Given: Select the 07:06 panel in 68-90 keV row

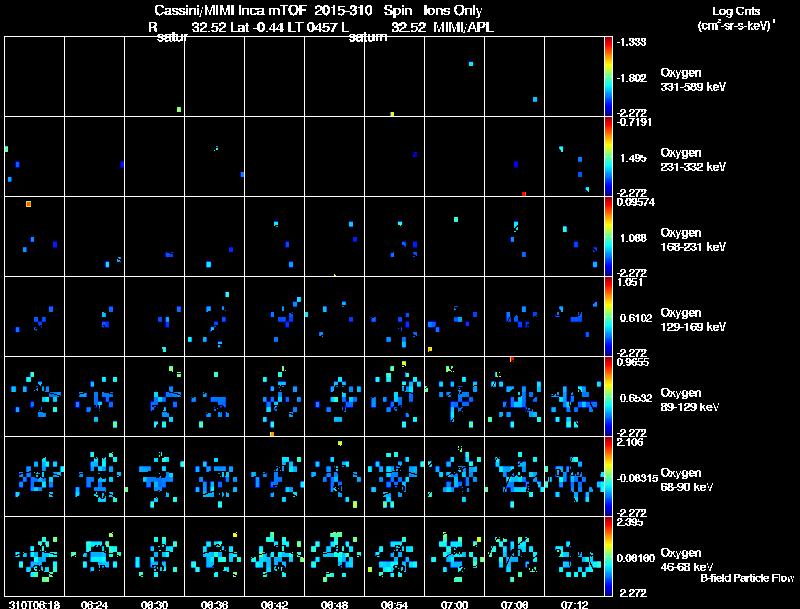Looking at the screenshot, I should [514, 476].
